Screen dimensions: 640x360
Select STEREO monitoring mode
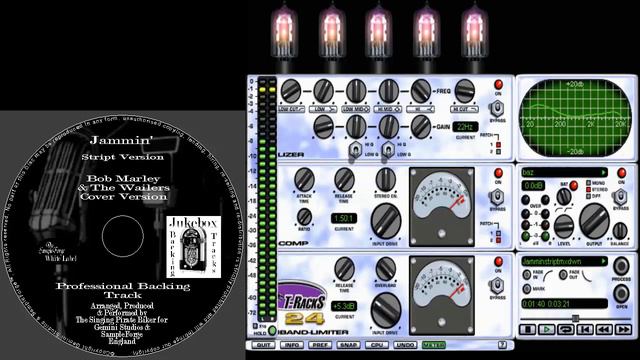point(589,189)
